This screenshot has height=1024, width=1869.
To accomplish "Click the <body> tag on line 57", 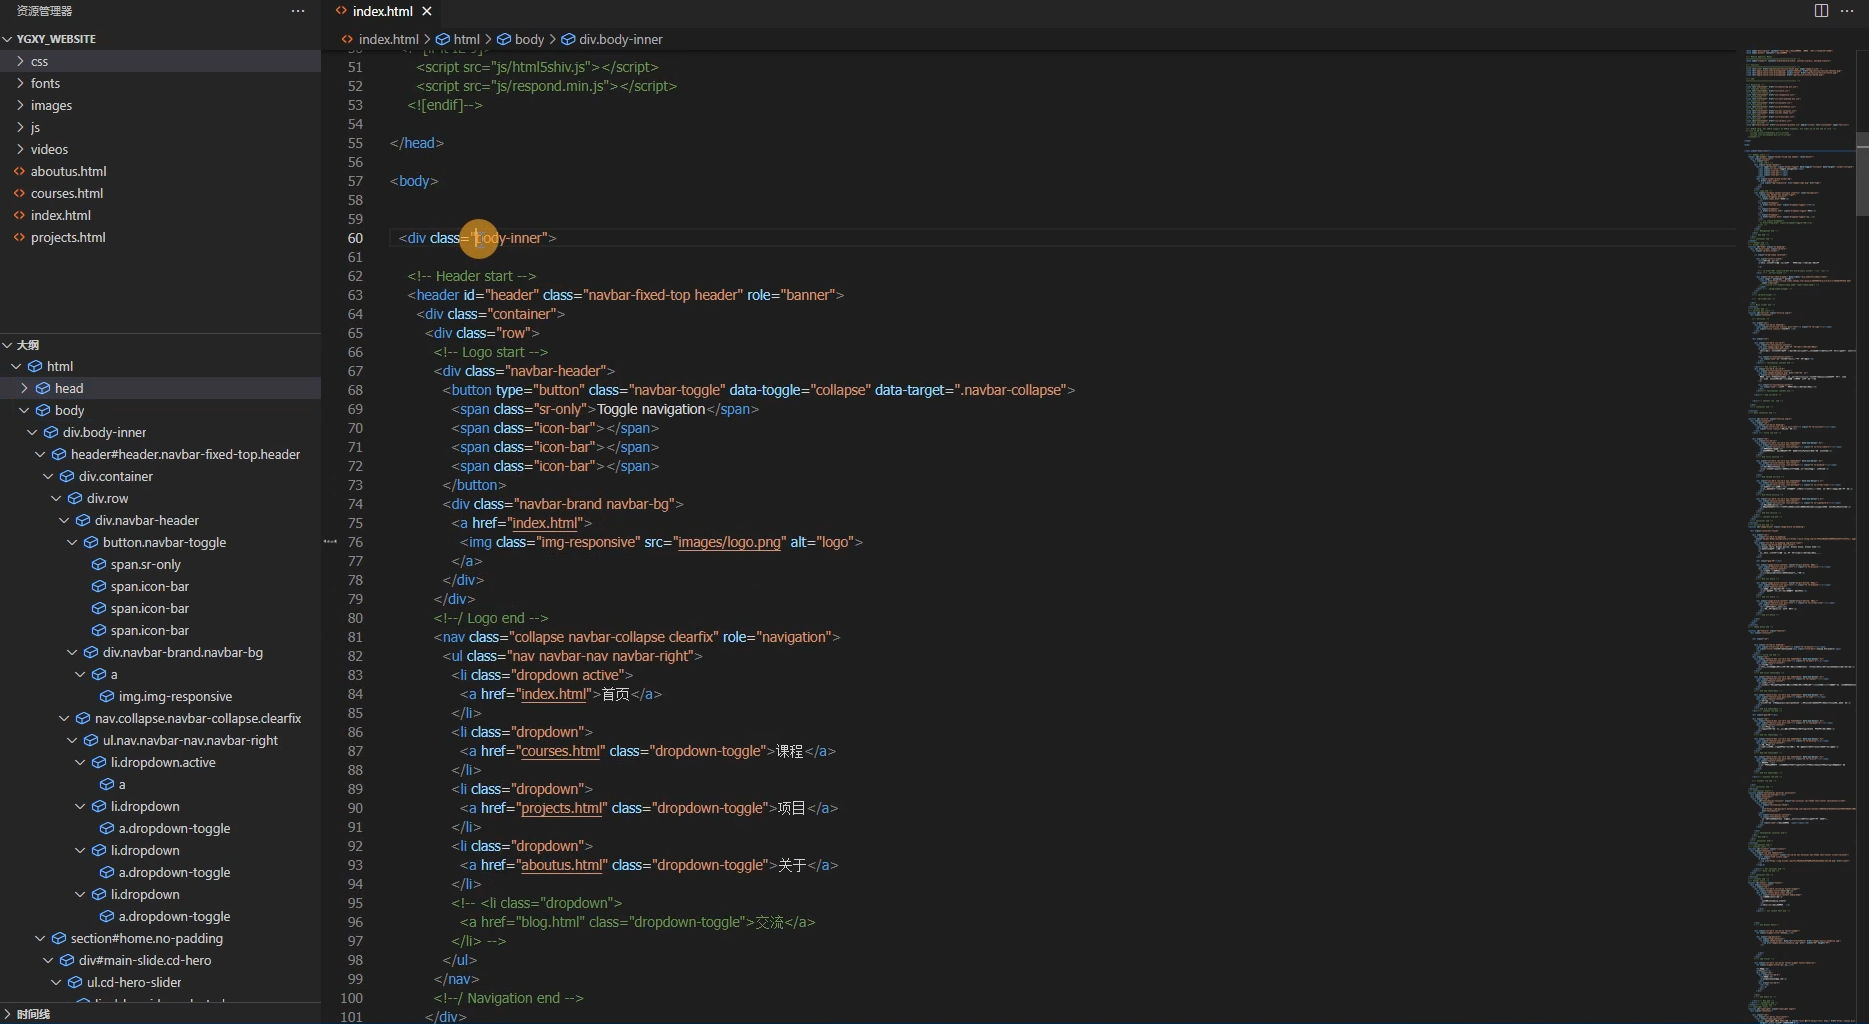I will 414,181.
